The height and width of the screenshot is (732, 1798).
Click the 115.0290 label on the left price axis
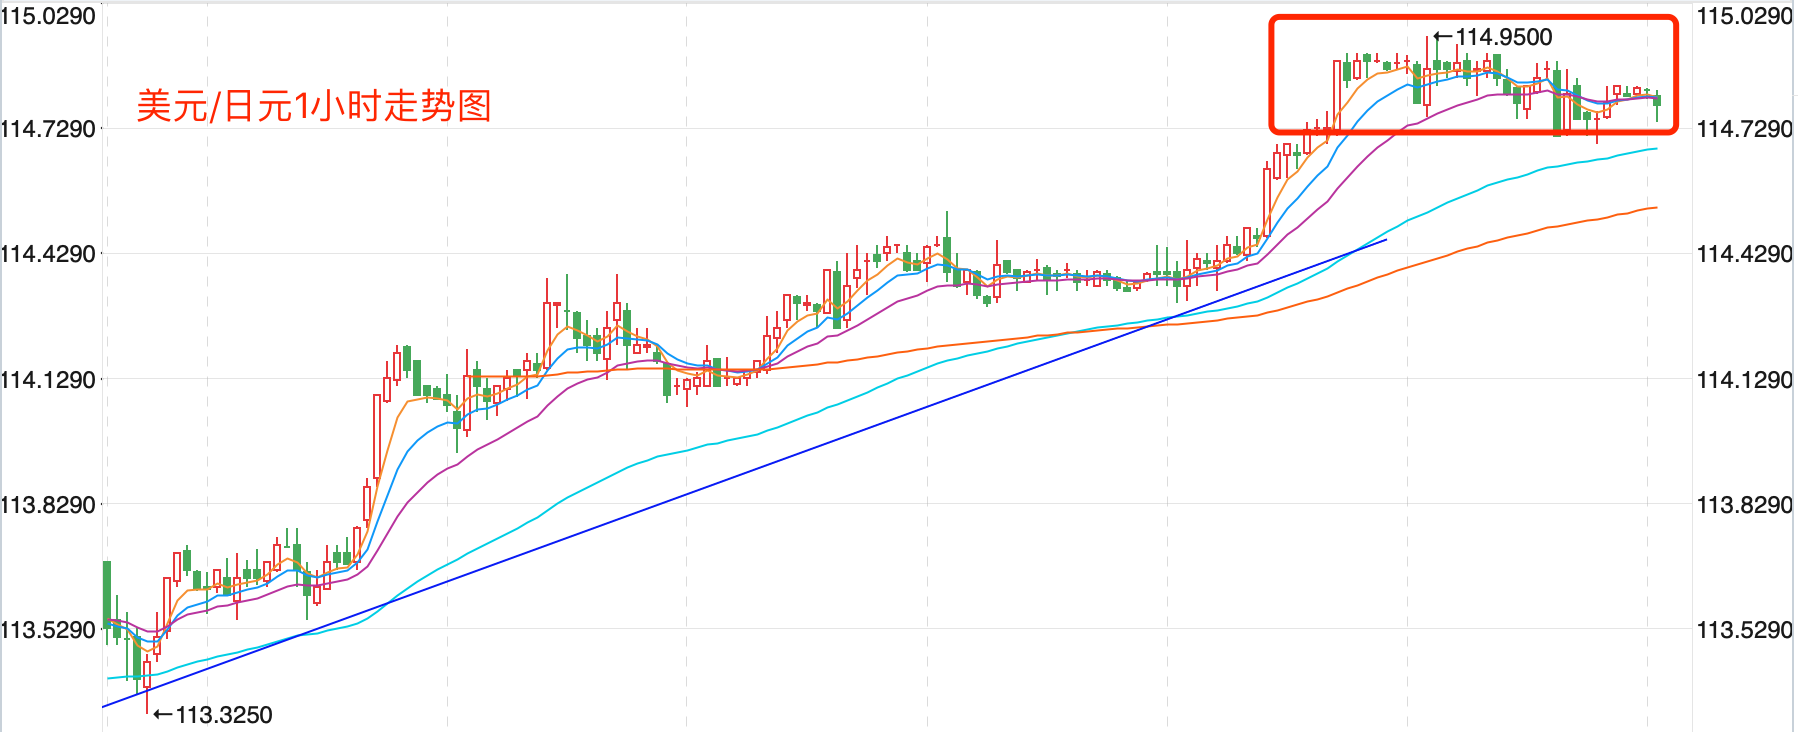(x=48, y=16)
